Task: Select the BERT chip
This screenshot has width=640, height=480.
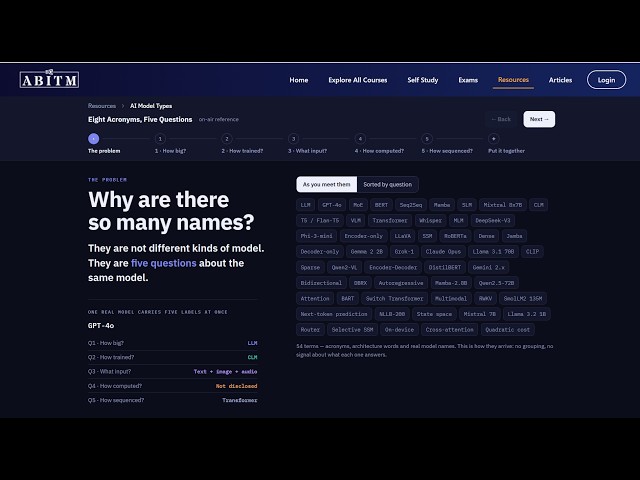Action: 381,205
